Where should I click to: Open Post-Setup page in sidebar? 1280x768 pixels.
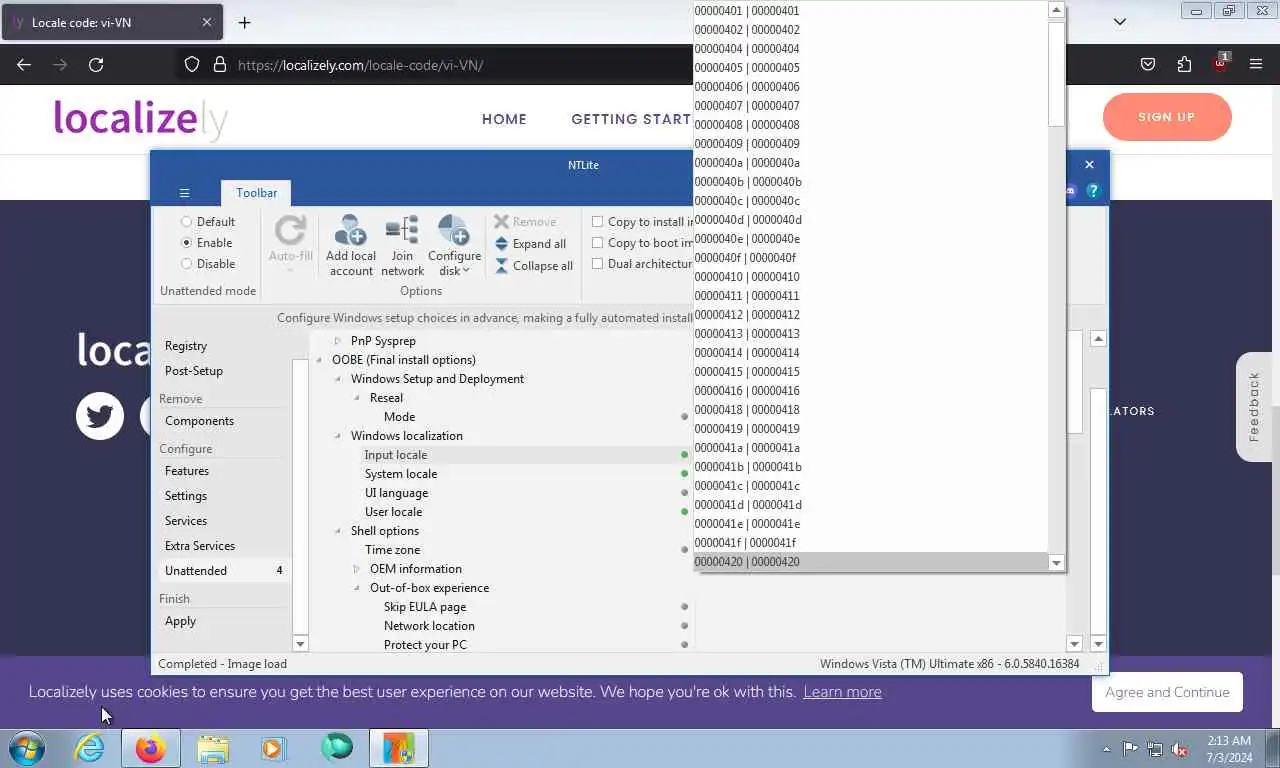click(194, 371)
